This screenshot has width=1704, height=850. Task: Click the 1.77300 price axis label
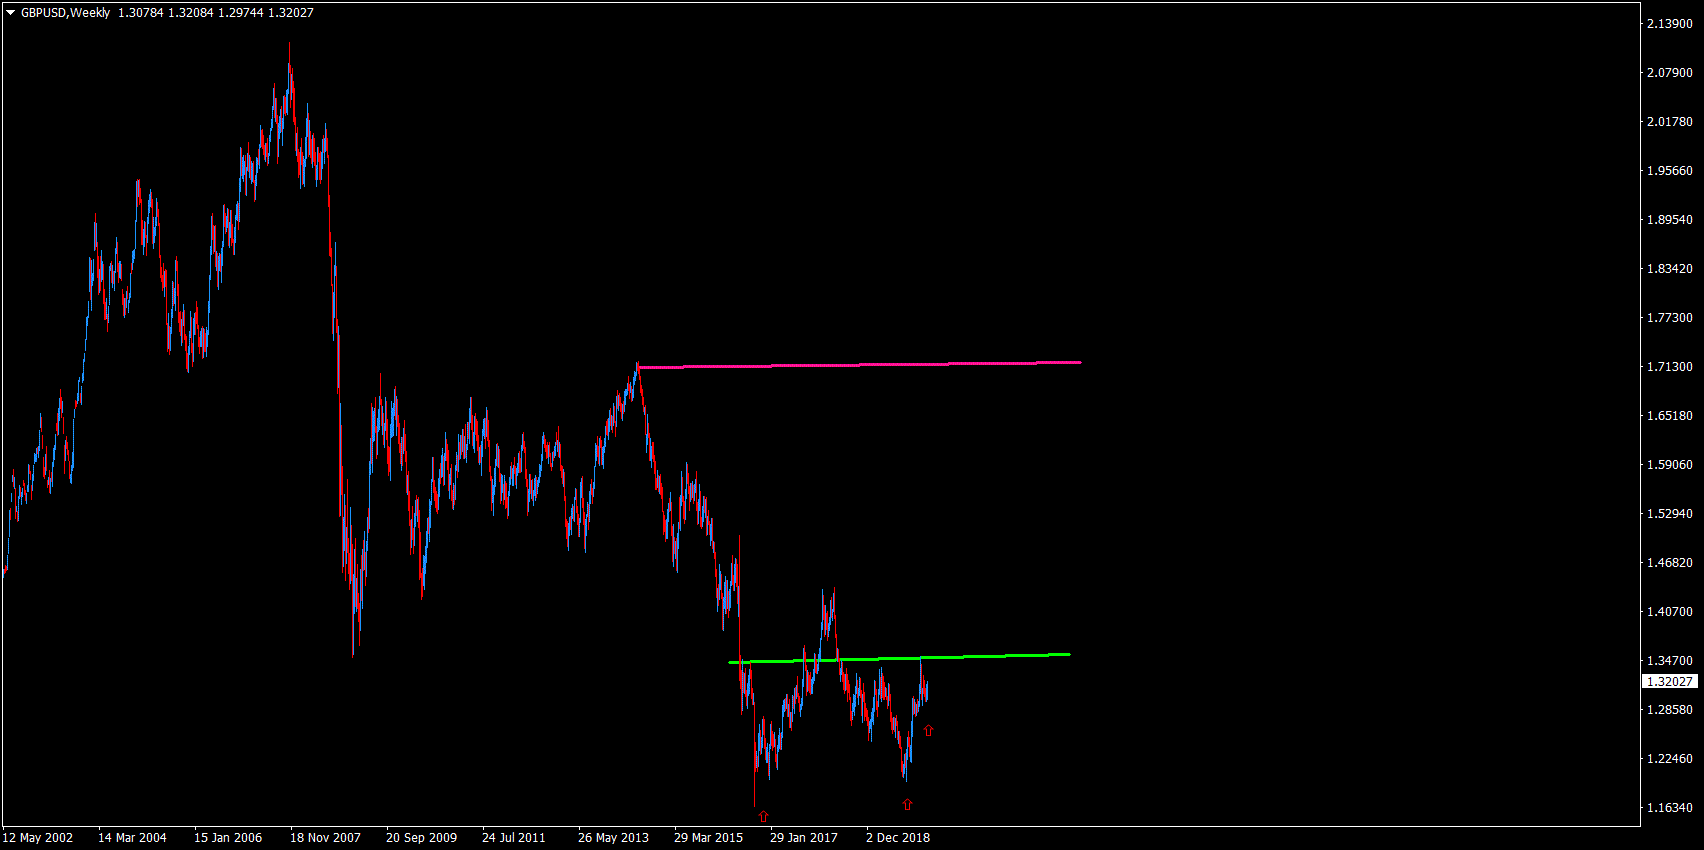[x=1670, y=318]
